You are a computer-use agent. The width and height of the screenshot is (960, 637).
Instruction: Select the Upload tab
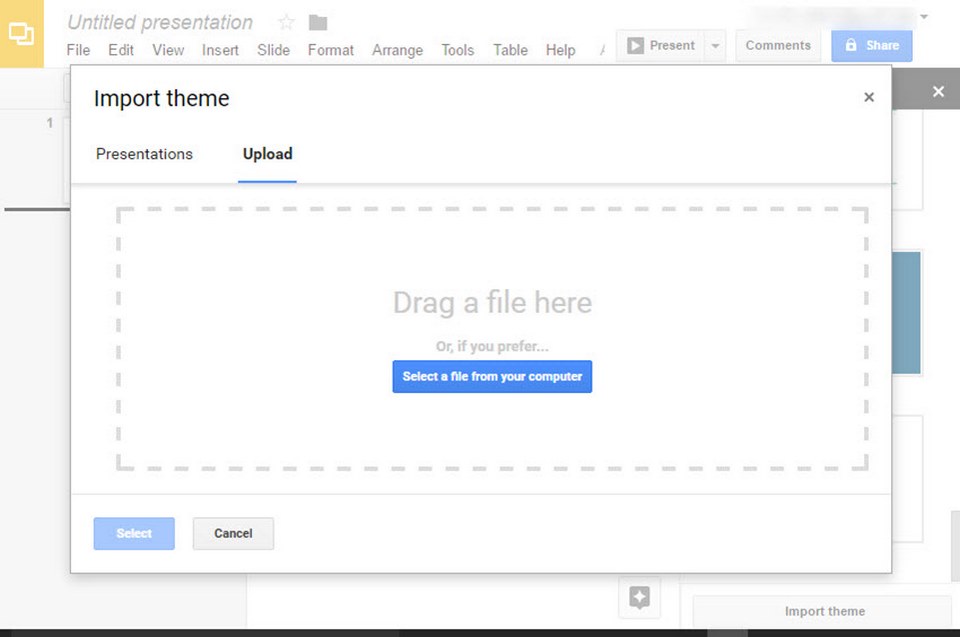pyautogui.click(x=267, y=154)
